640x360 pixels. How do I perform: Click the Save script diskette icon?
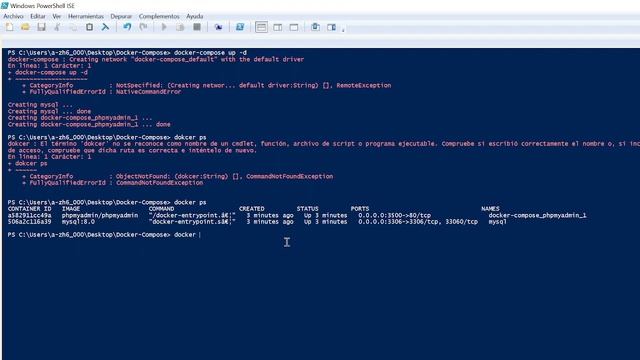[41, 27]
